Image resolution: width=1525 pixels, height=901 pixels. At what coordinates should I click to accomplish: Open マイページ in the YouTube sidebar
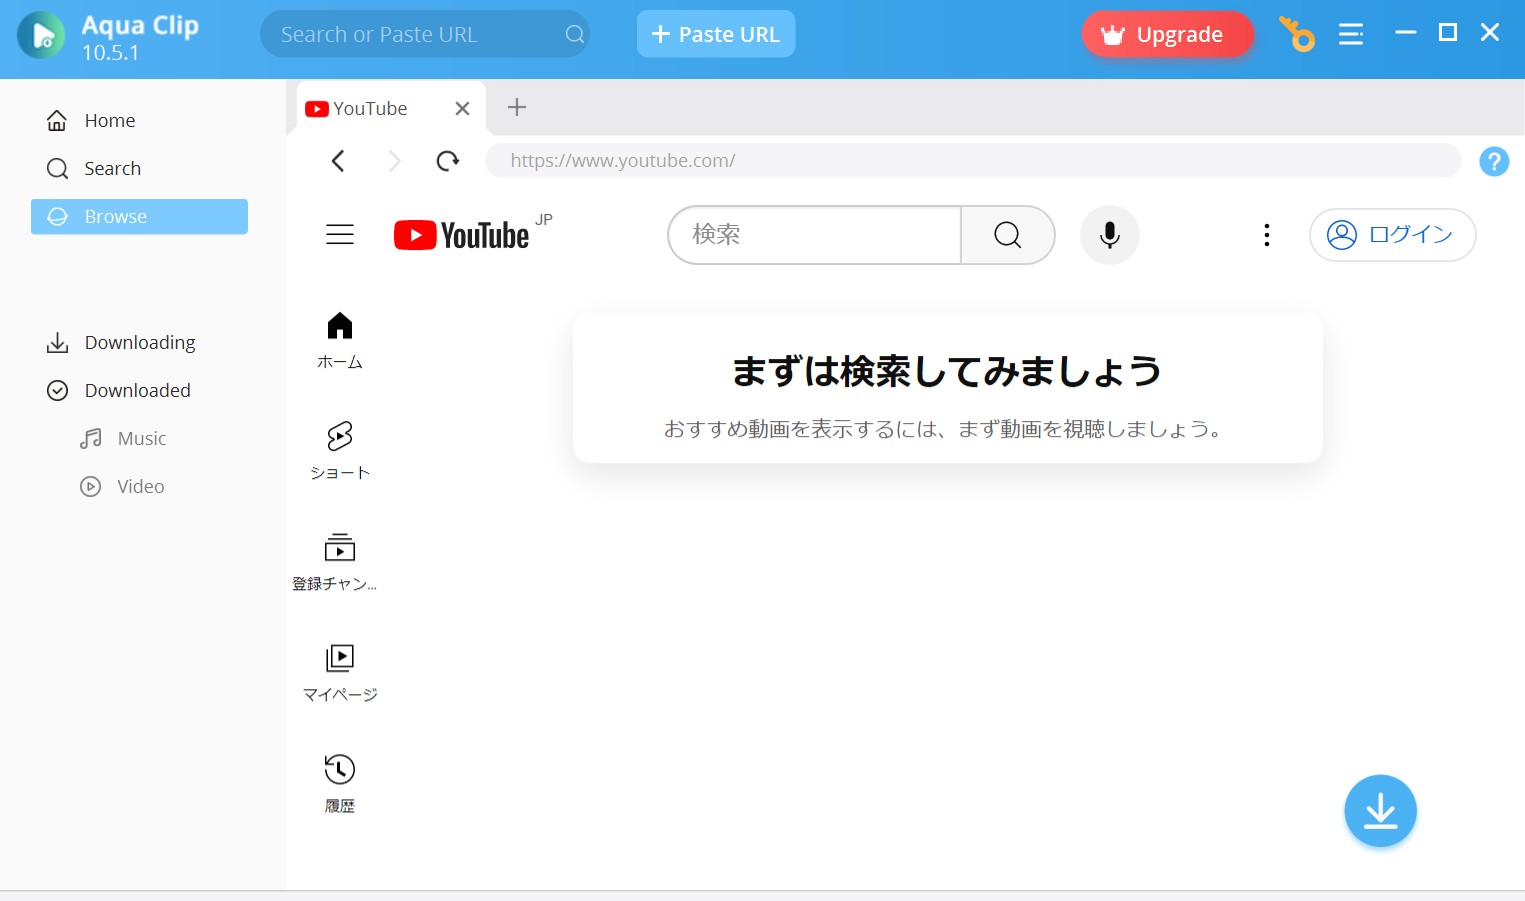[340, 674]
